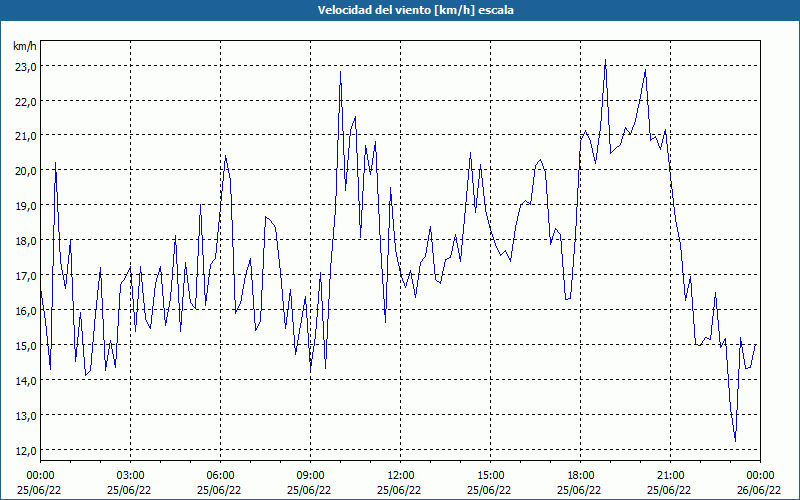The width and height of the screenshot is (800, 500).
Task: Click the 26/06/22 date label
Action: point(761,490)
